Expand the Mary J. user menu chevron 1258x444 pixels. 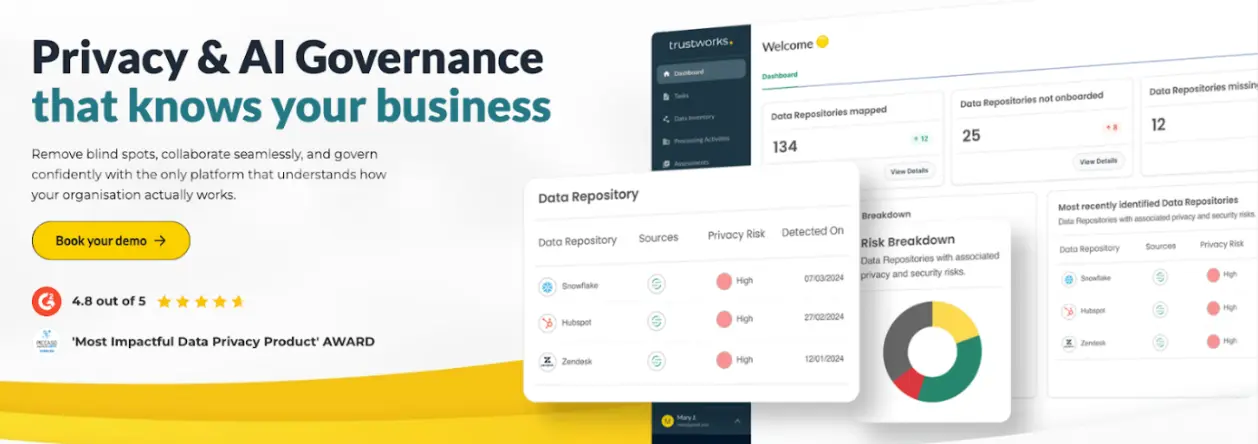738,421
